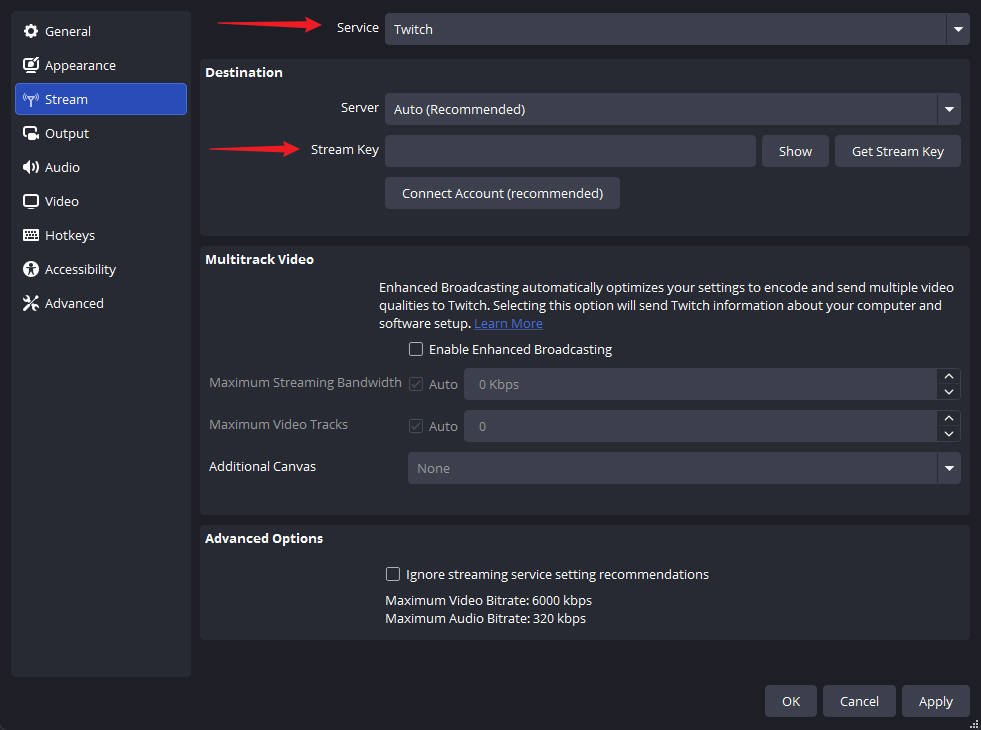Click the Video monitor icon
981x730 pixels.
click(x=31, y=201)
